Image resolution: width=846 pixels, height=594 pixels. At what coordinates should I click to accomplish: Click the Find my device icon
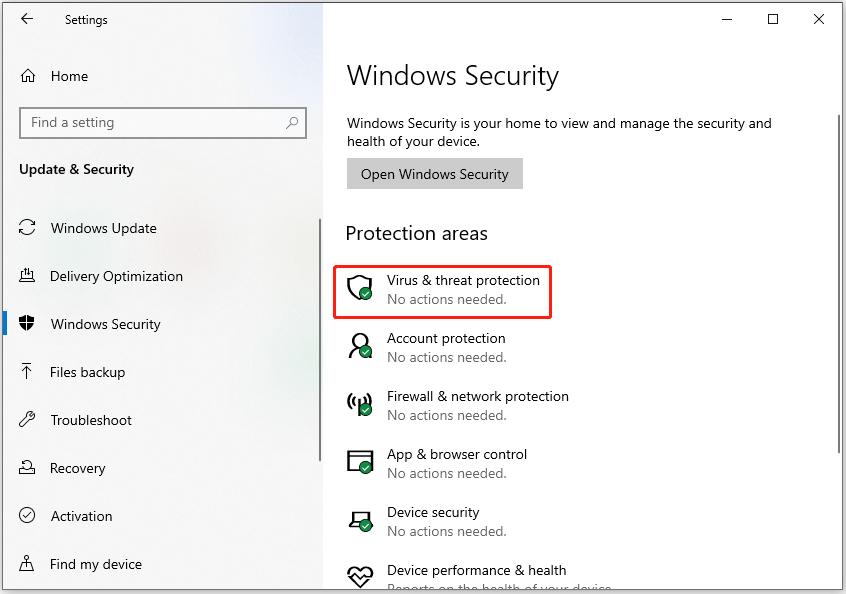(27, 564)
